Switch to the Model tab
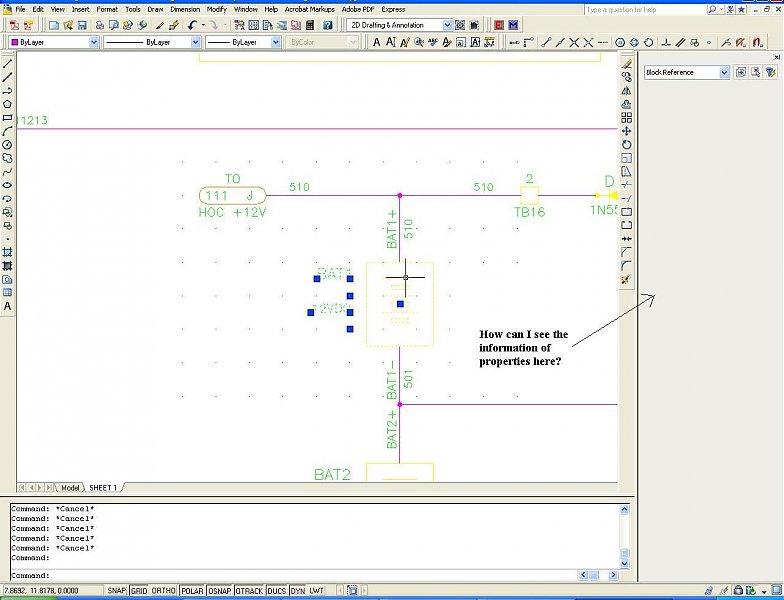Image resolution: width=784 pixels, height=600 pixels. tap(70, 488)
